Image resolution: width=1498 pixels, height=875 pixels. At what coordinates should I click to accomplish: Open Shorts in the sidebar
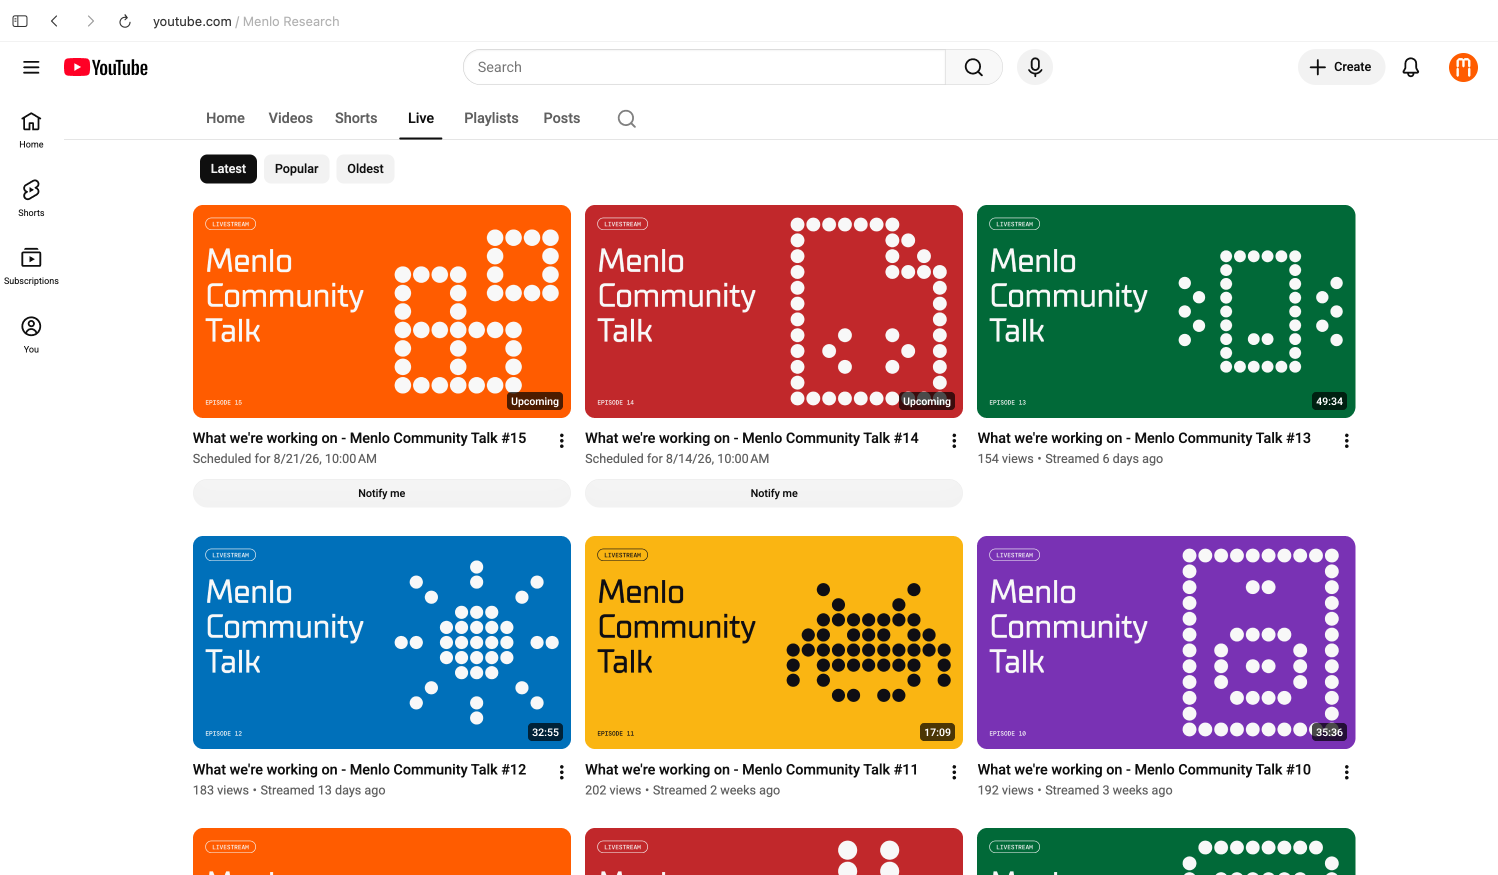click(x=31, y=198)
